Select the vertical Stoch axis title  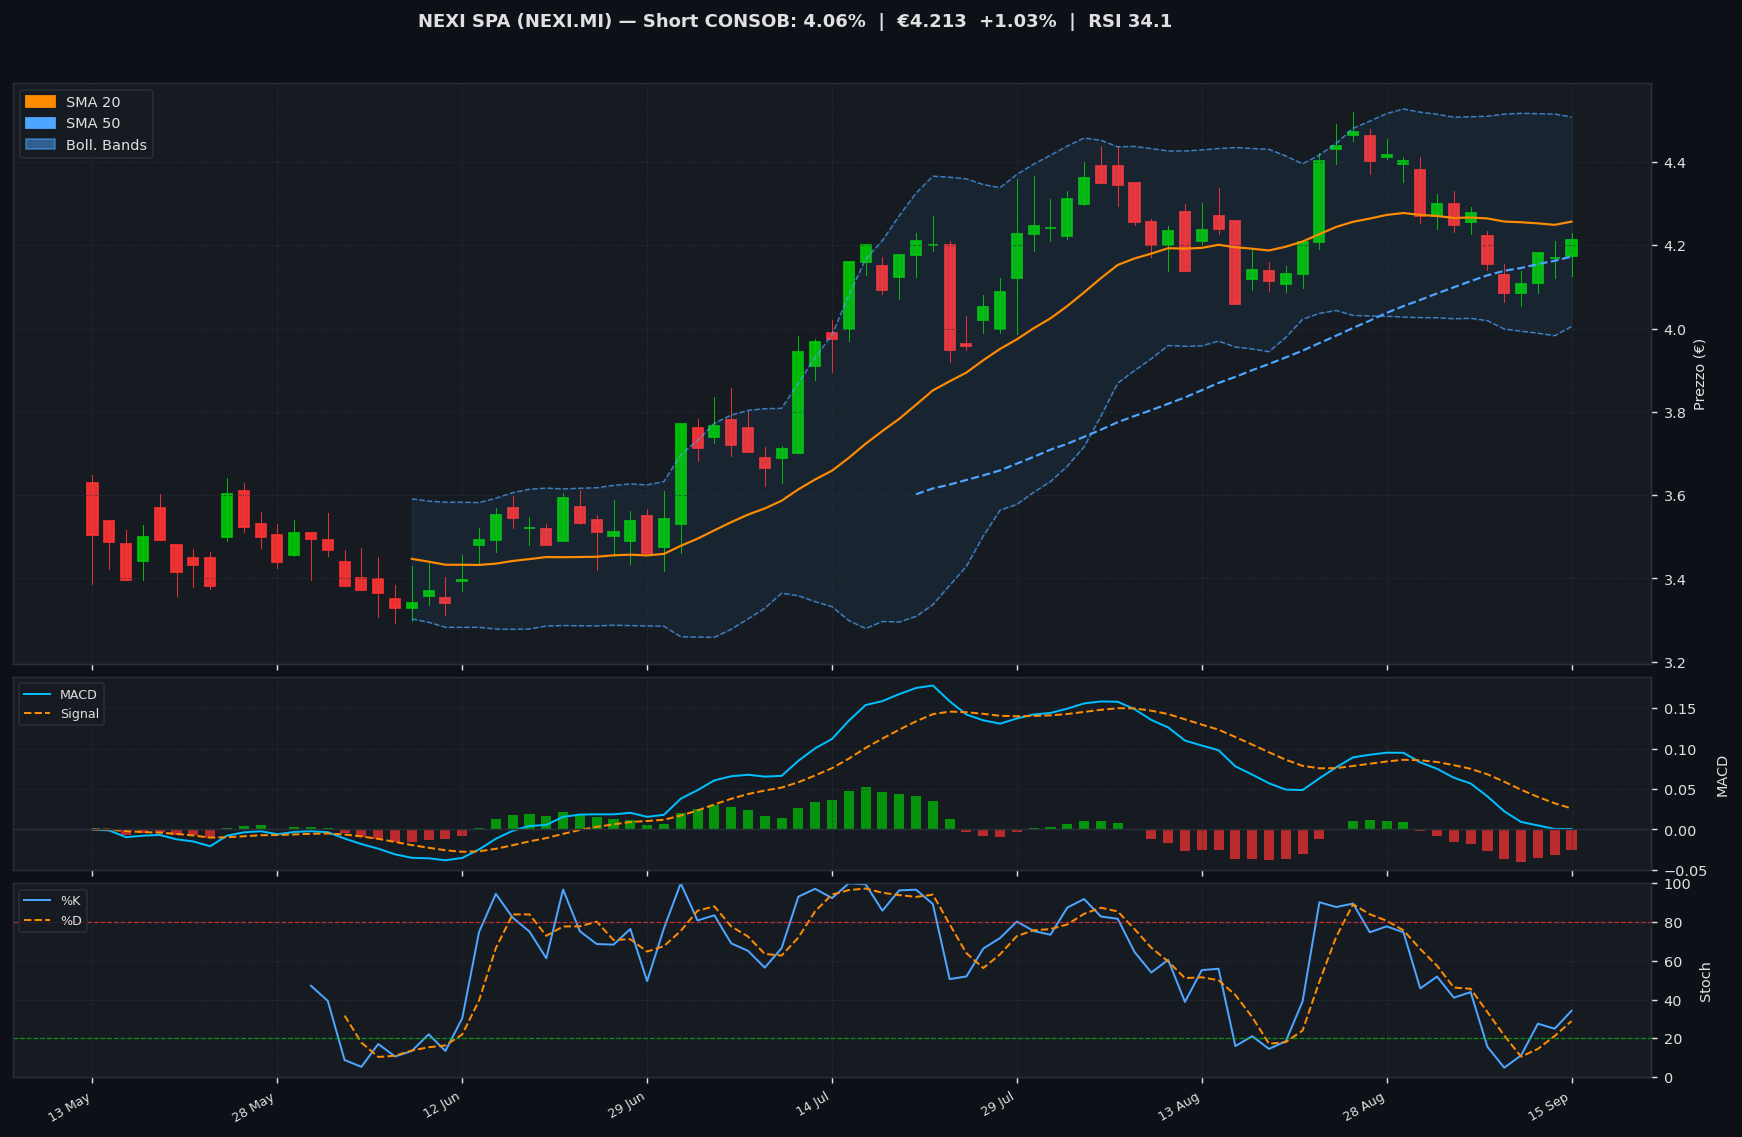click(x=1706, y=982)
